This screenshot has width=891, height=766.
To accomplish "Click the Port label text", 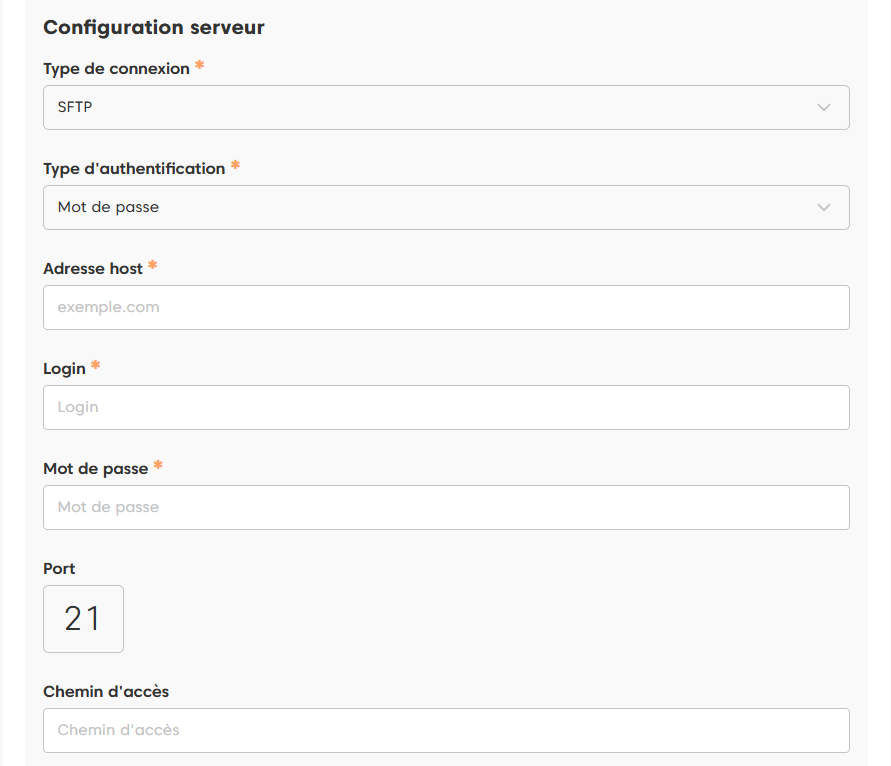I will (x=59, y=569).
